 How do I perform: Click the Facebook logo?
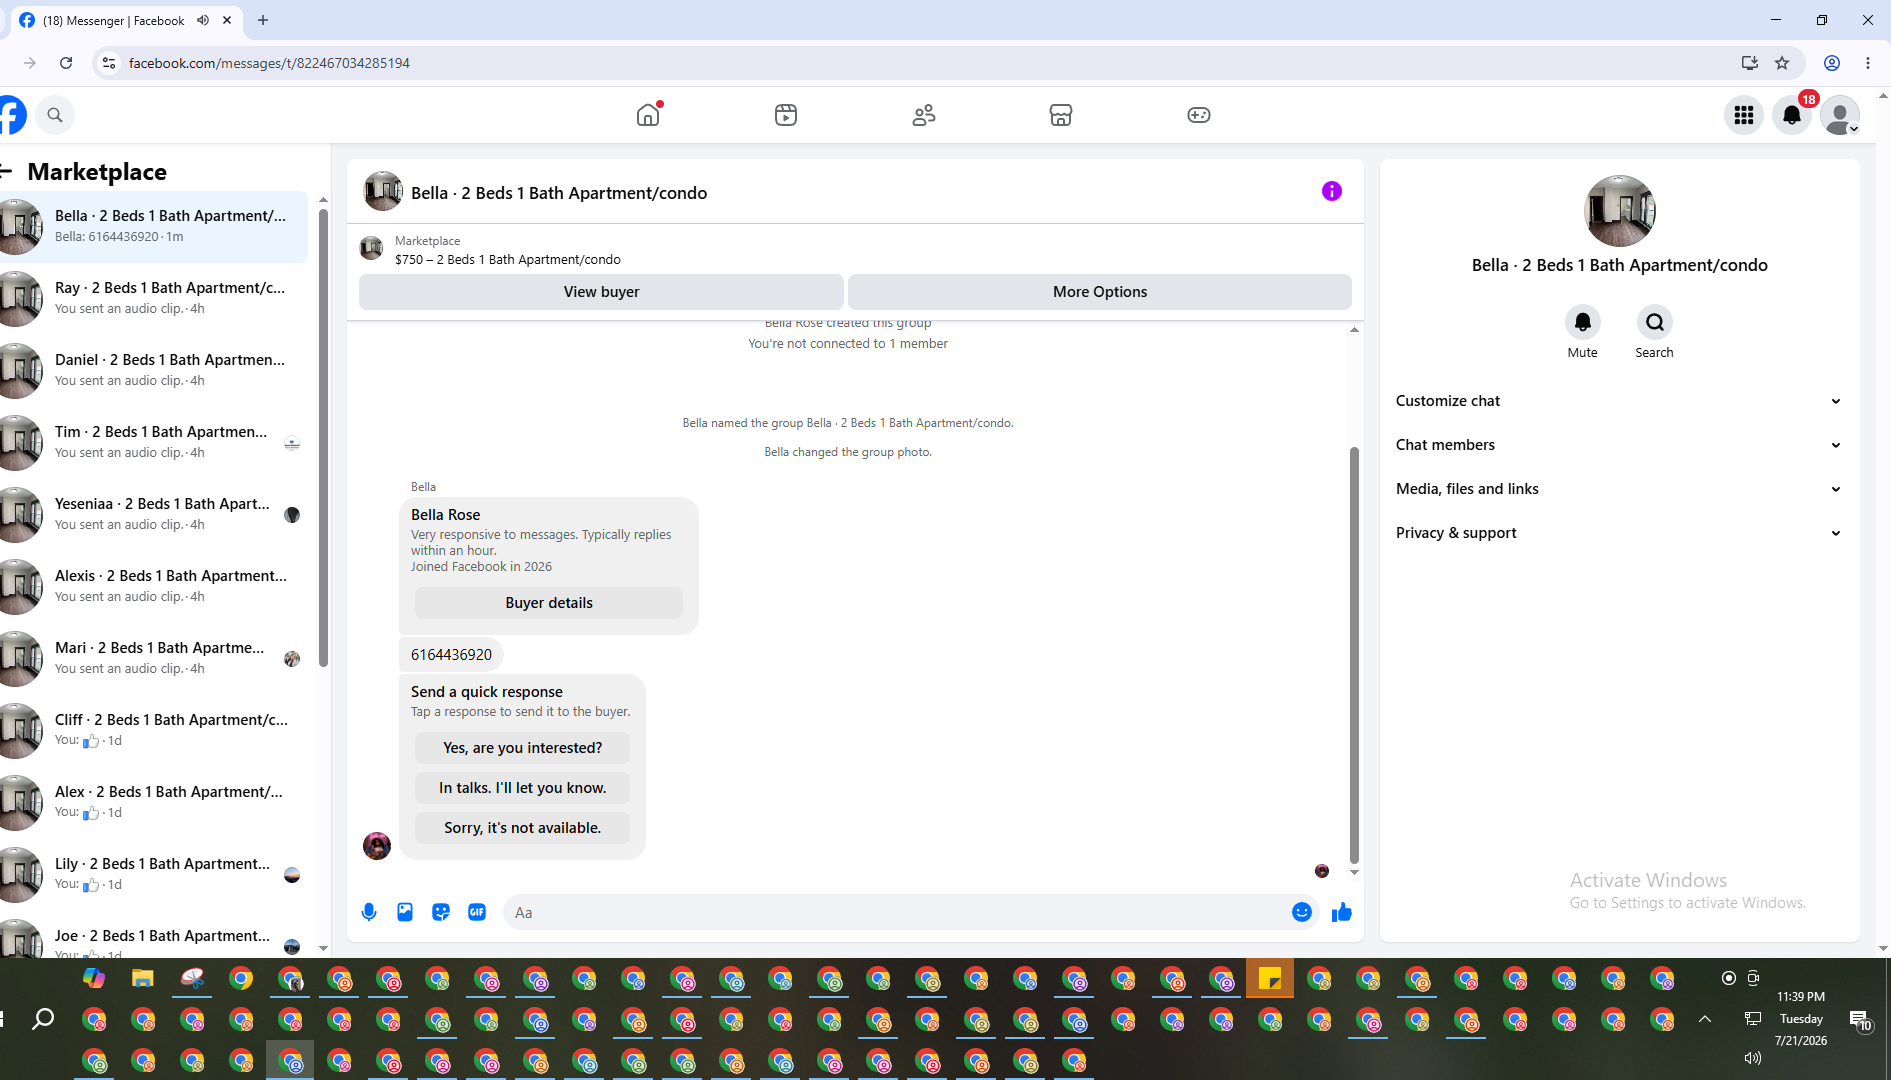point(12,115)
